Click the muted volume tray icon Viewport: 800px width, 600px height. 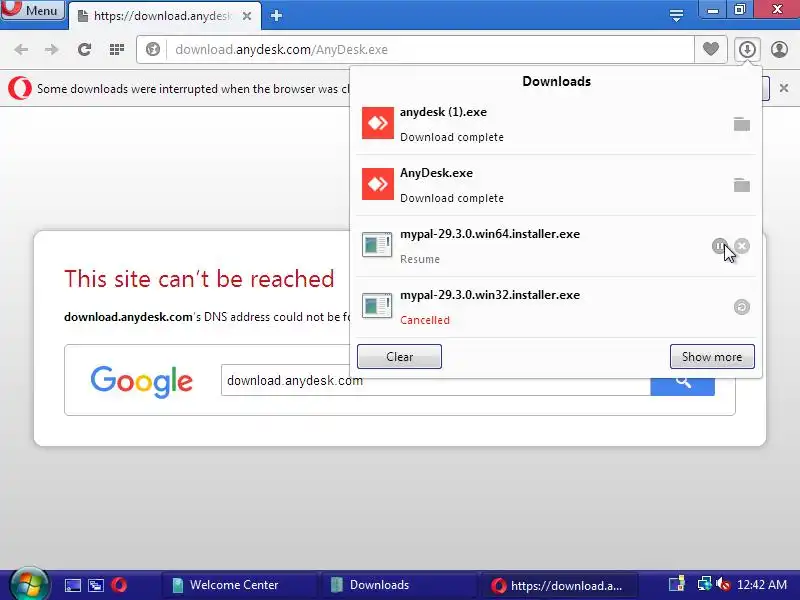723,584
